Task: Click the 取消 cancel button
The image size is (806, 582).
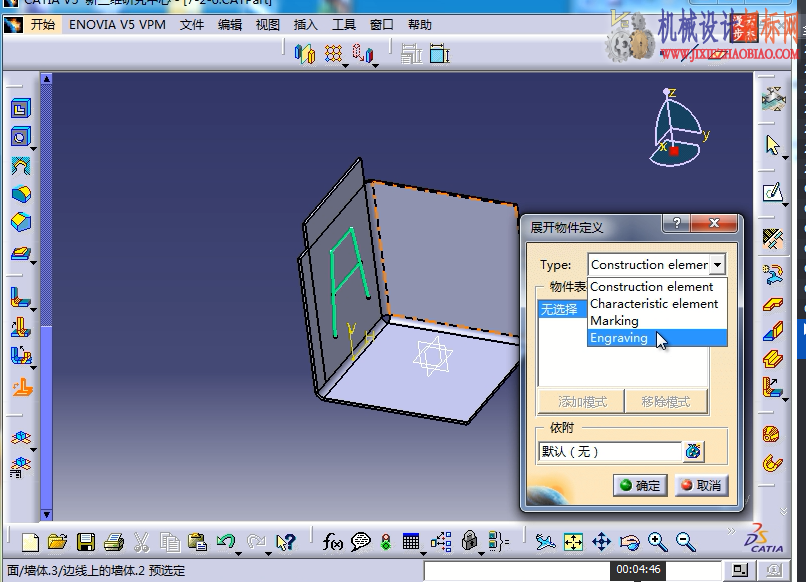Action: 701,485
